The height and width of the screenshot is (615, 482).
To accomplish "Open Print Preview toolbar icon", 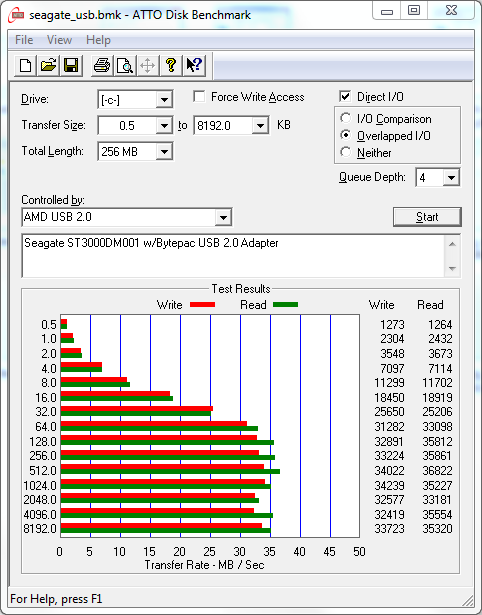I will [x=125, y=65].
